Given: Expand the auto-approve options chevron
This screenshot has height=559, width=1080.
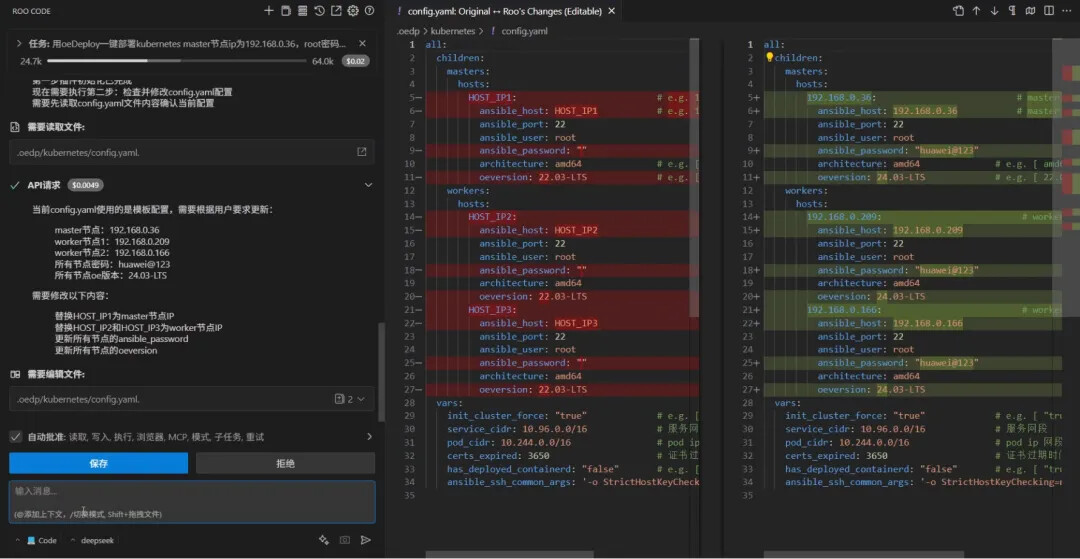Looking at the screenshot, I should pyautogui.click(x=369, y=437).
